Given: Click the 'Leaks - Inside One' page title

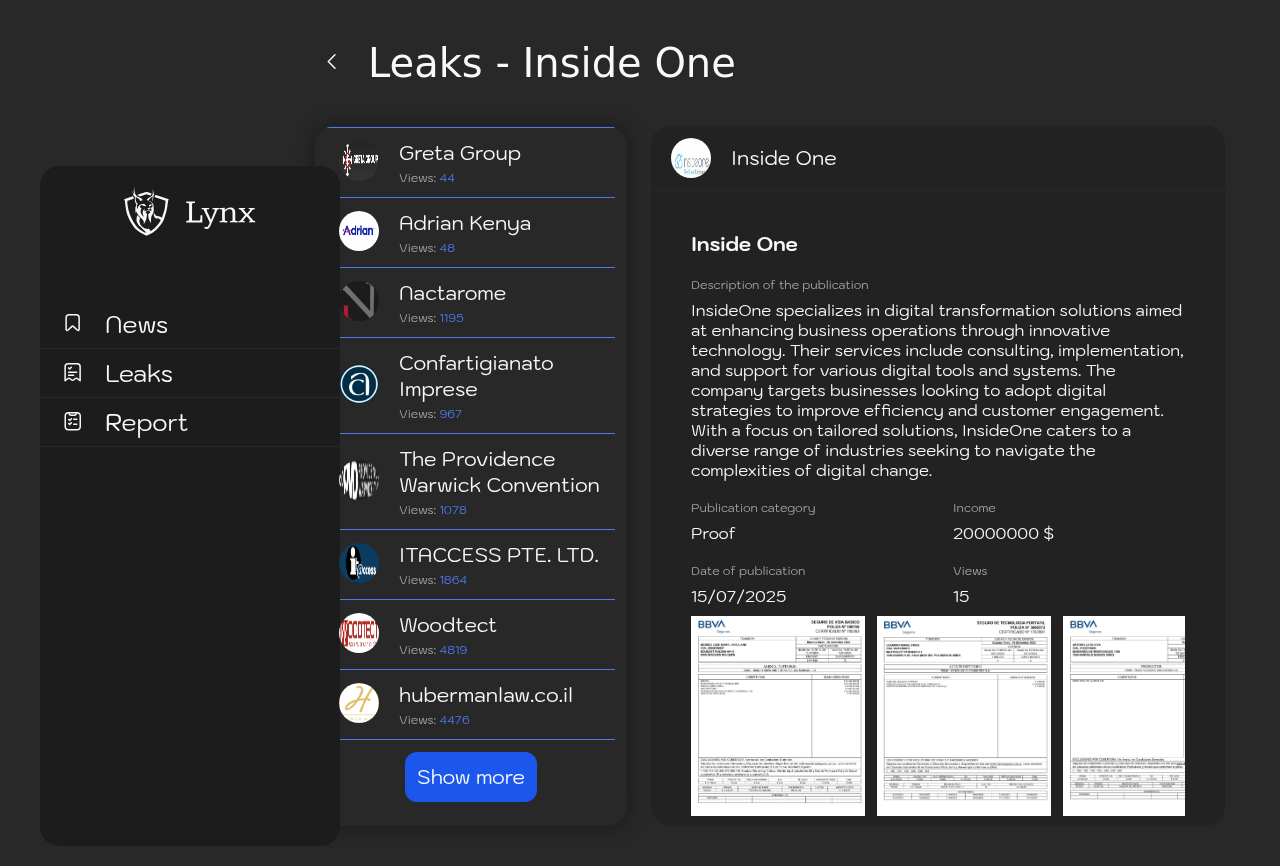Looking at the screenshot, I should click(552, 63).
